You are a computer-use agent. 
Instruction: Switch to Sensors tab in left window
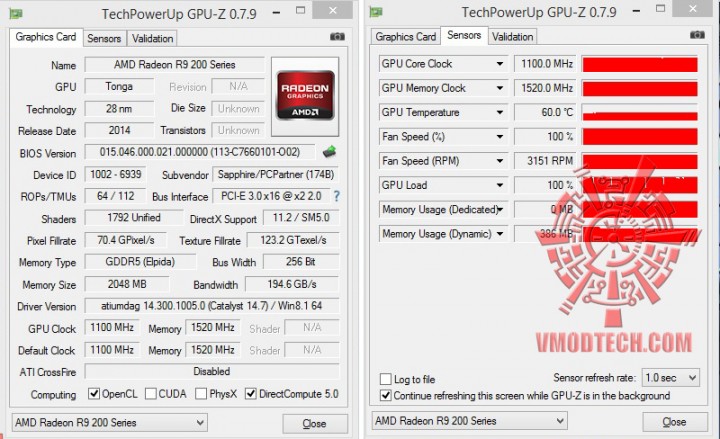104,38
